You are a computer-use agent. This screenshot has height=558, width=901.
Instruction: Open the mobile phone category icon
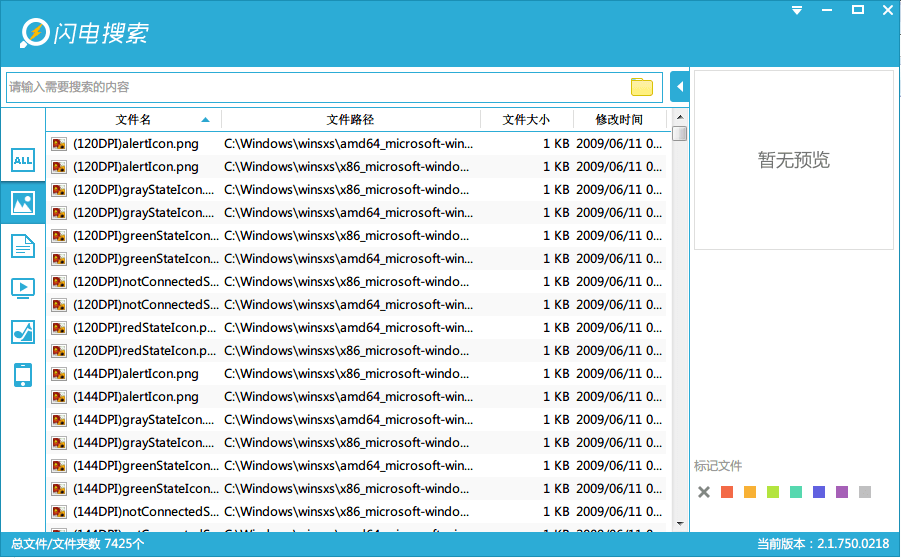[23, 375]
